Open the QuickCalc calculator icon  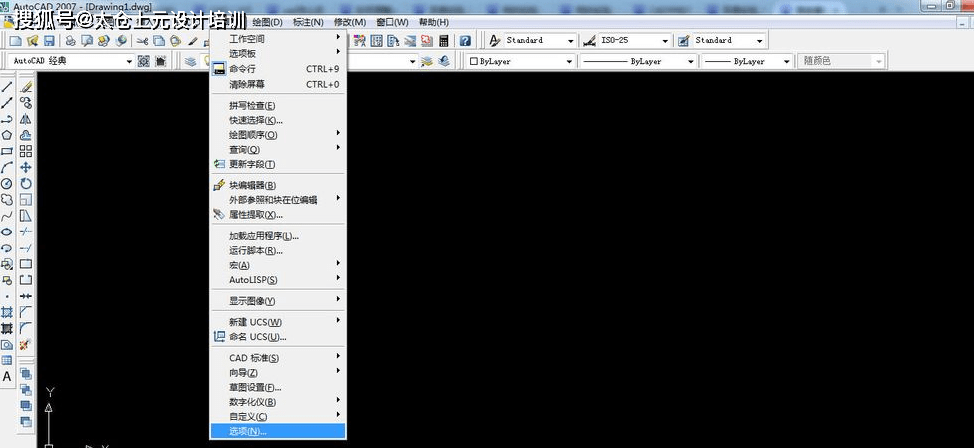pyautogui.click(x=444, y=41)
